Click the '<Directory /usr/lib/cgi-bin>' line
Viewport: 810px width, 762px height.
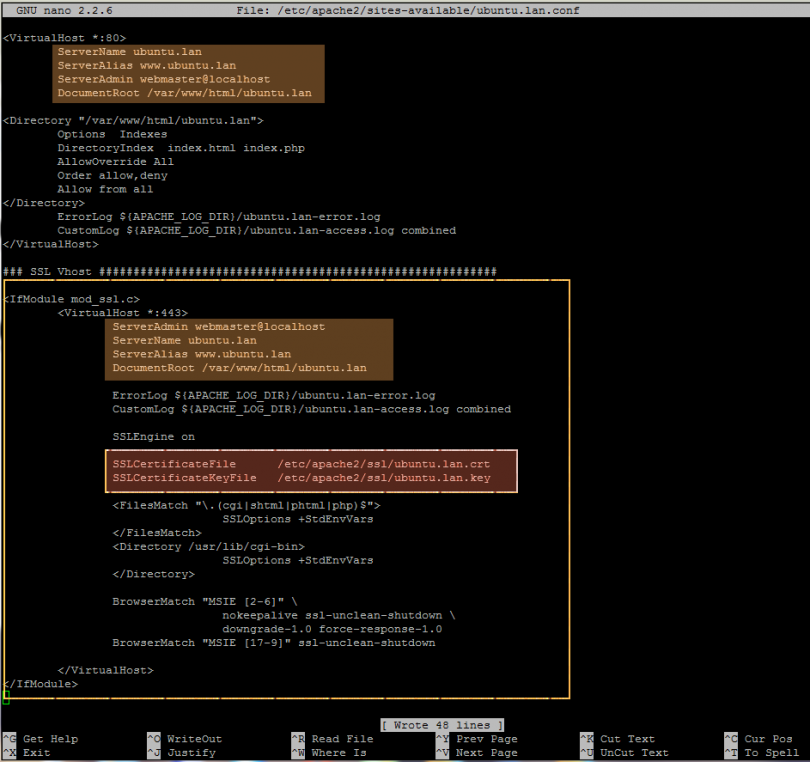click(209, 547)
